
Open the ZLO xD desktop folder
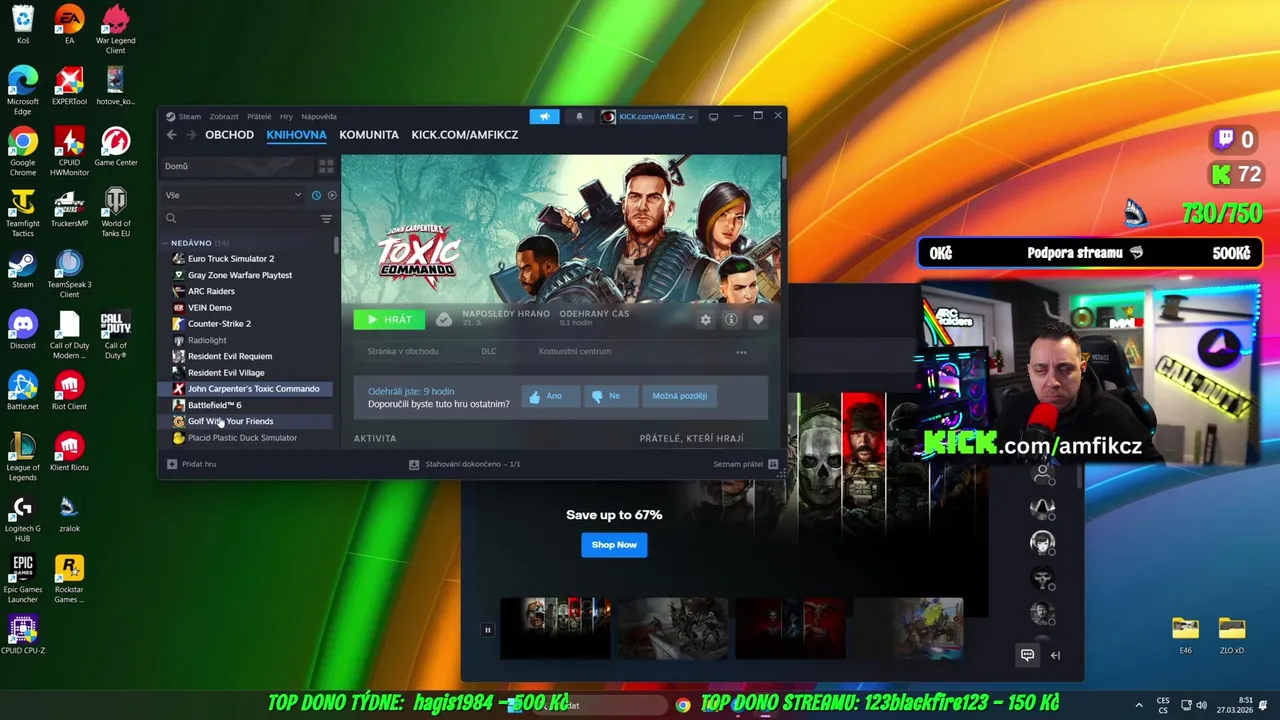(x=1232, y=636)
